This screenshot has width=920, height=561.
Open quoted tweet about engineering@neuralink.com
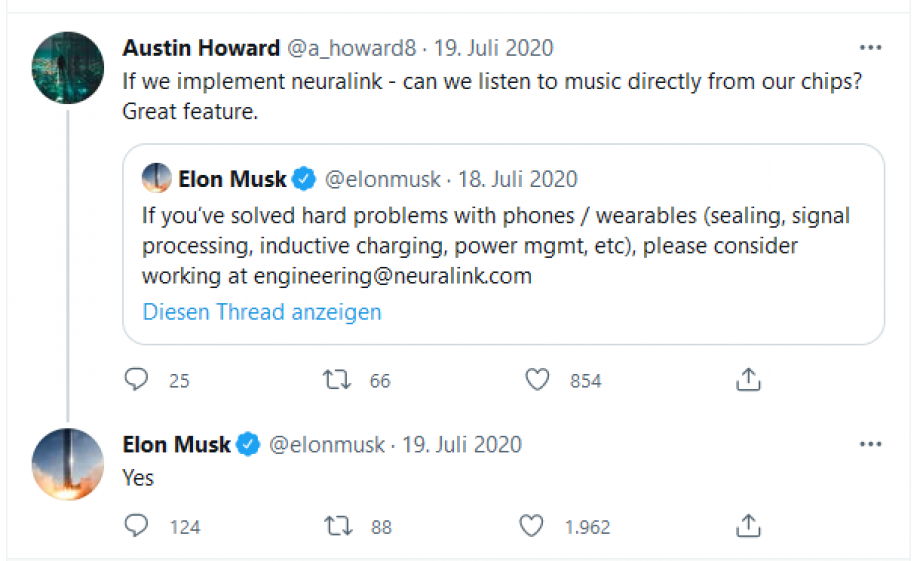pos(503,244)
